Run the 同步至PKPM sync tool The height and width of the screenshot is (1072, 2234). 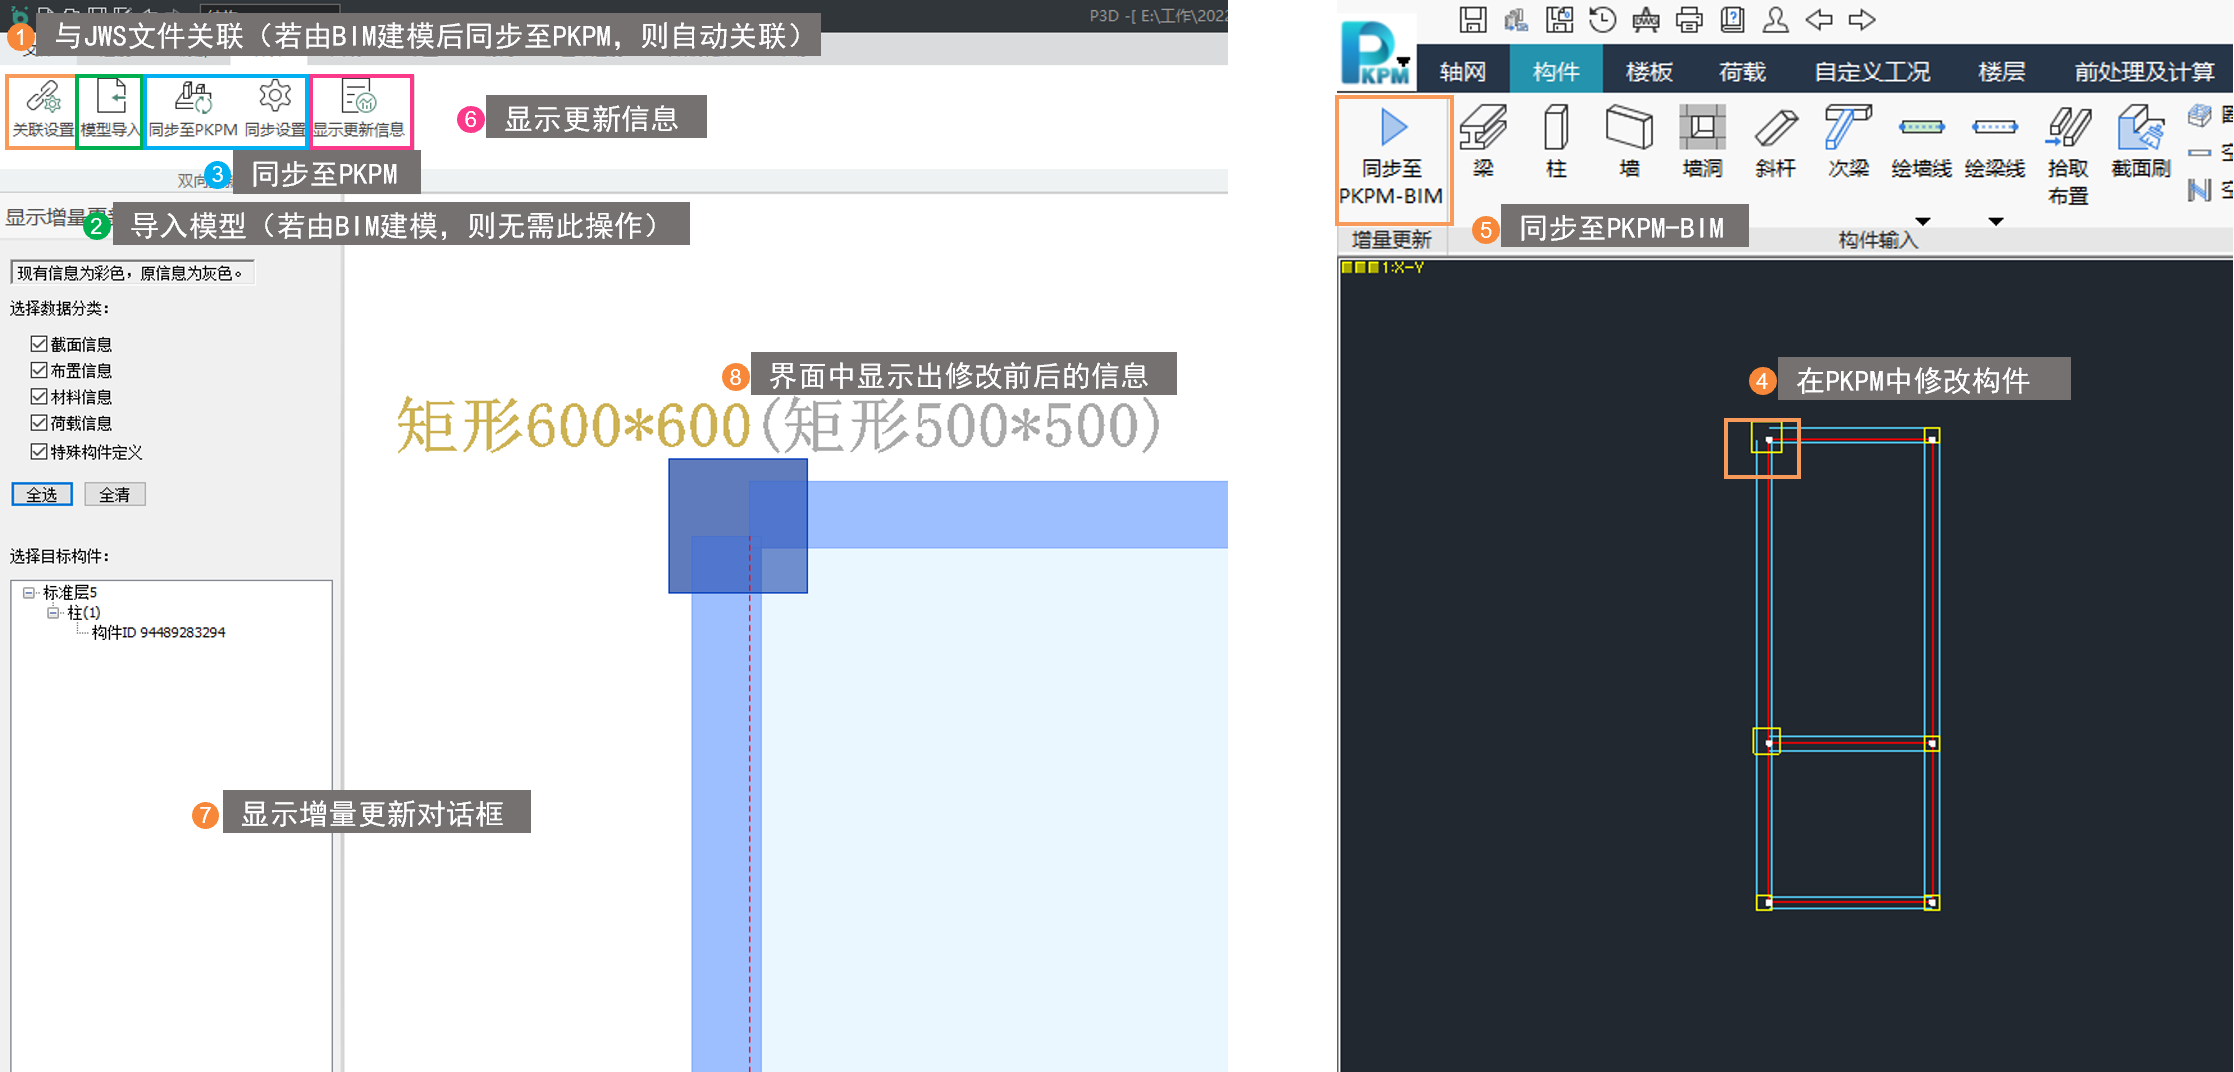(x=193, y=111)
